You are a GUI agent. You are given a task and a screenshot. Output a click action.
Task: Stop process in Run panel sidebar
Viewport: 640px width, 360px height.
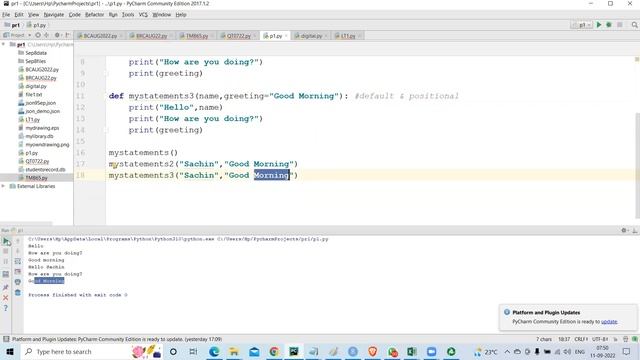click(6, 251)
